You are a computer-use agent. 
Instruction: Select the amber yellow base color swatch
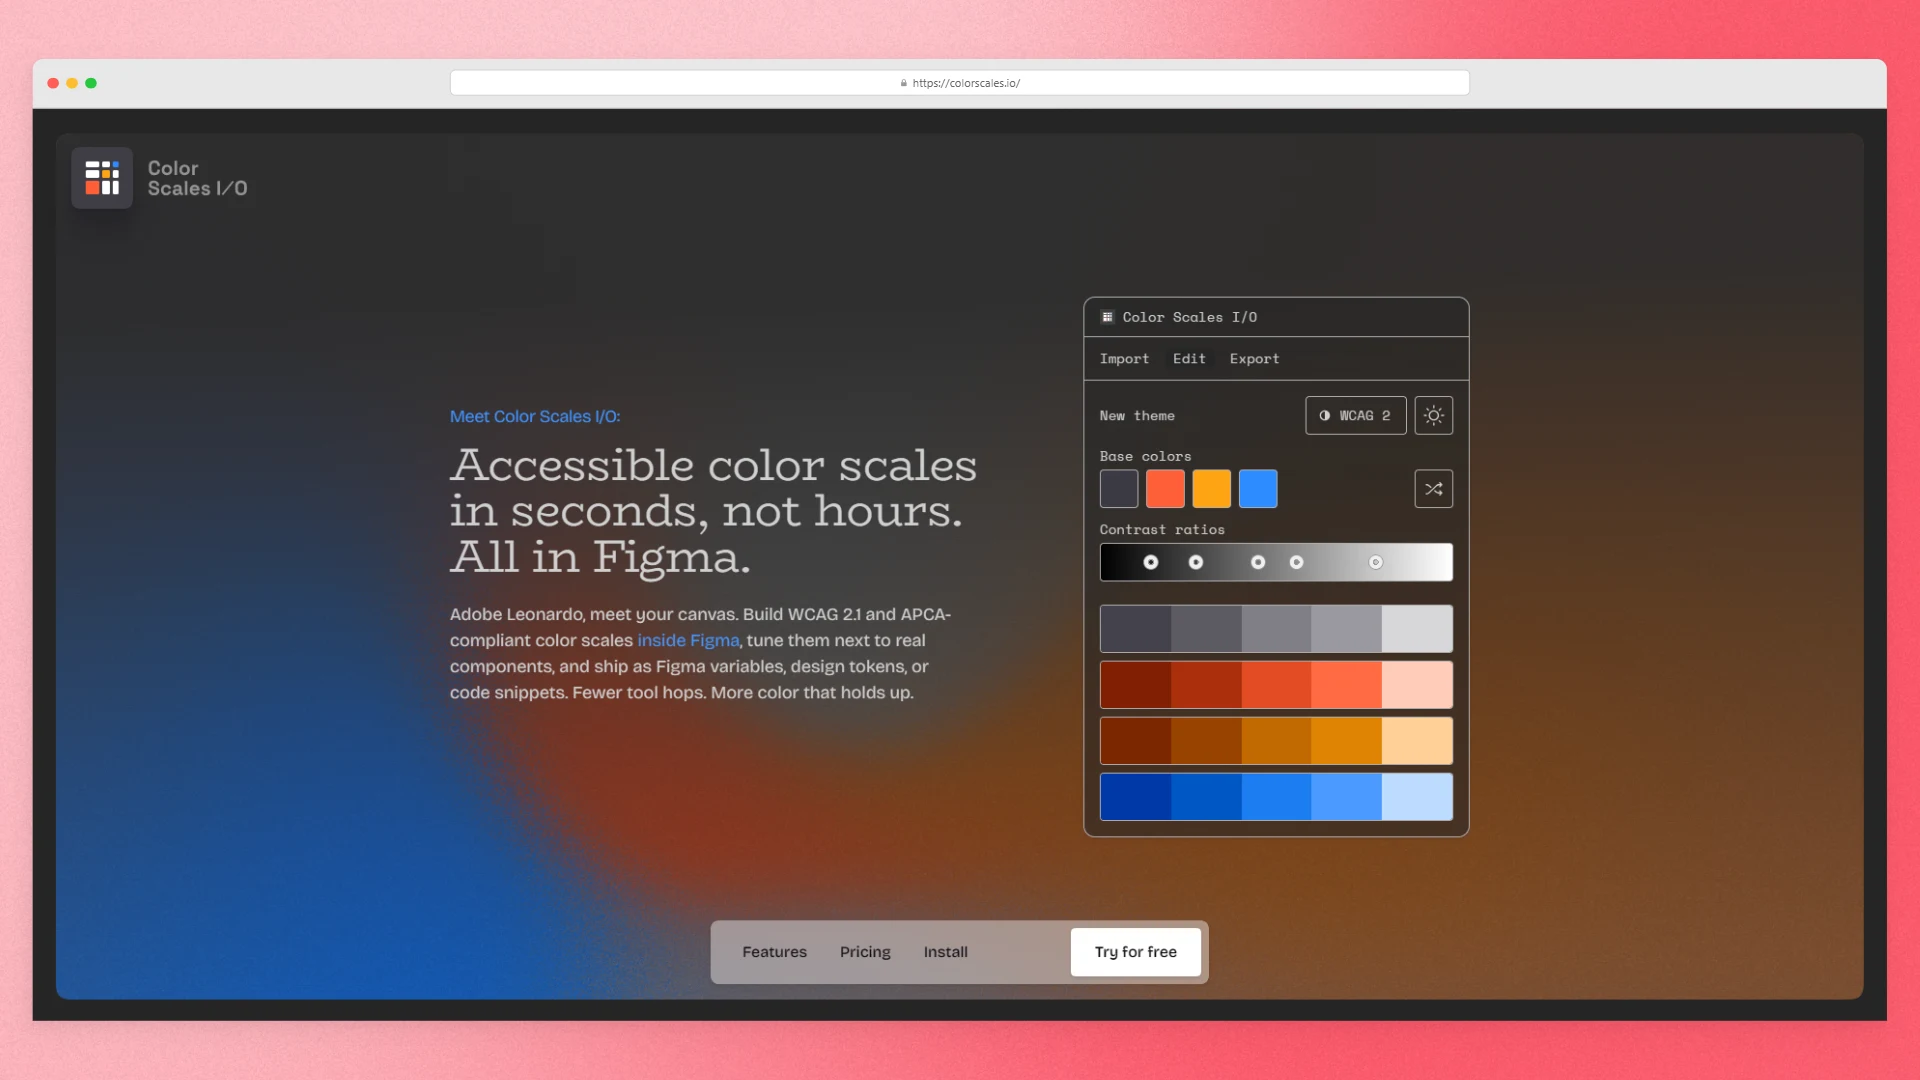tap(1211, 489)
